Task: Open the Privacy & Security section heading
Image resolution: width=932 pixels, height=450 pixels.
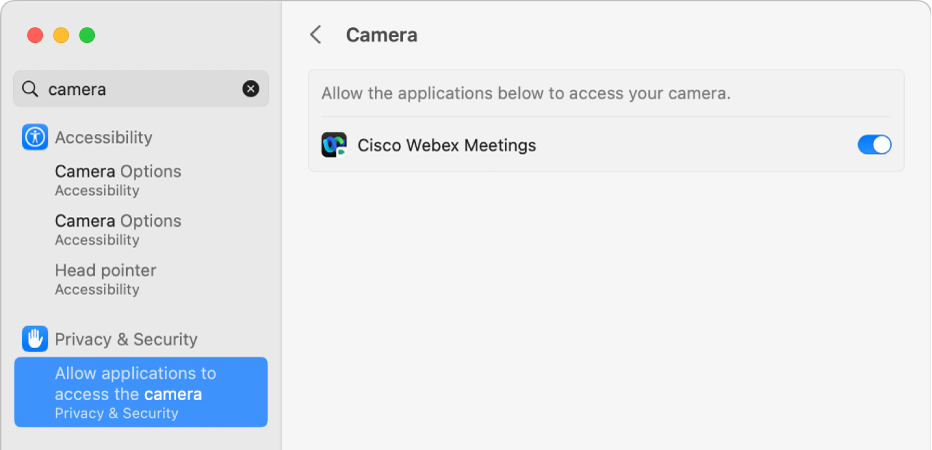Action: click(126, 339)
